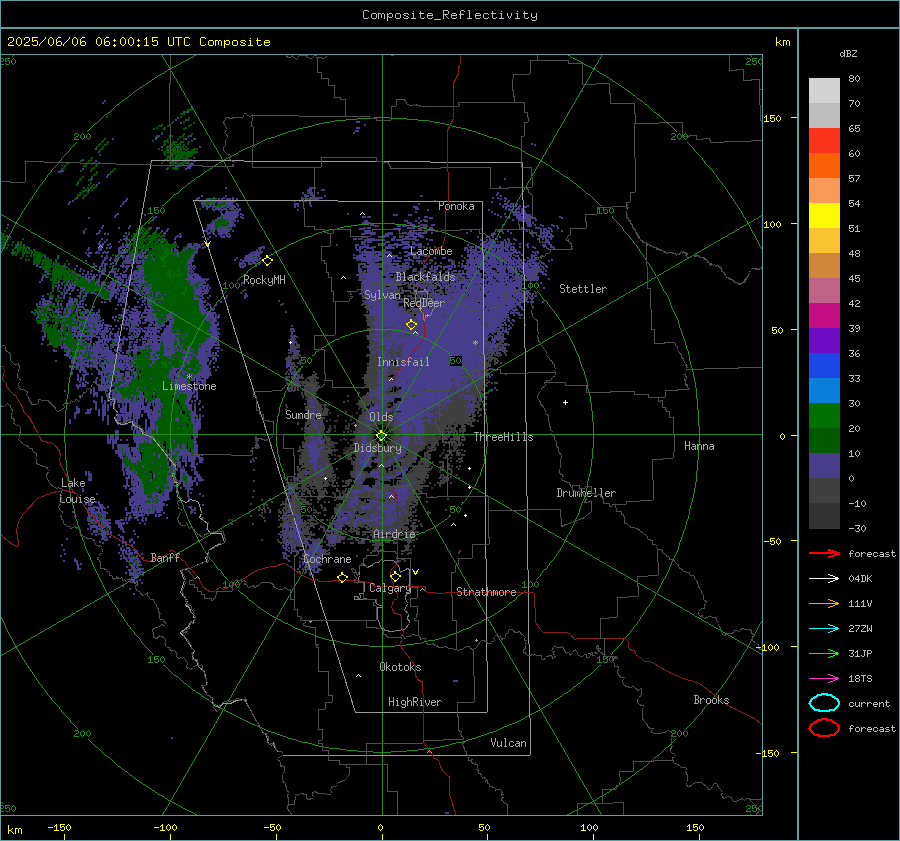Click the Lacombe label on map
The height and width of the screenshot is (841, 900).
click(431, 251)
